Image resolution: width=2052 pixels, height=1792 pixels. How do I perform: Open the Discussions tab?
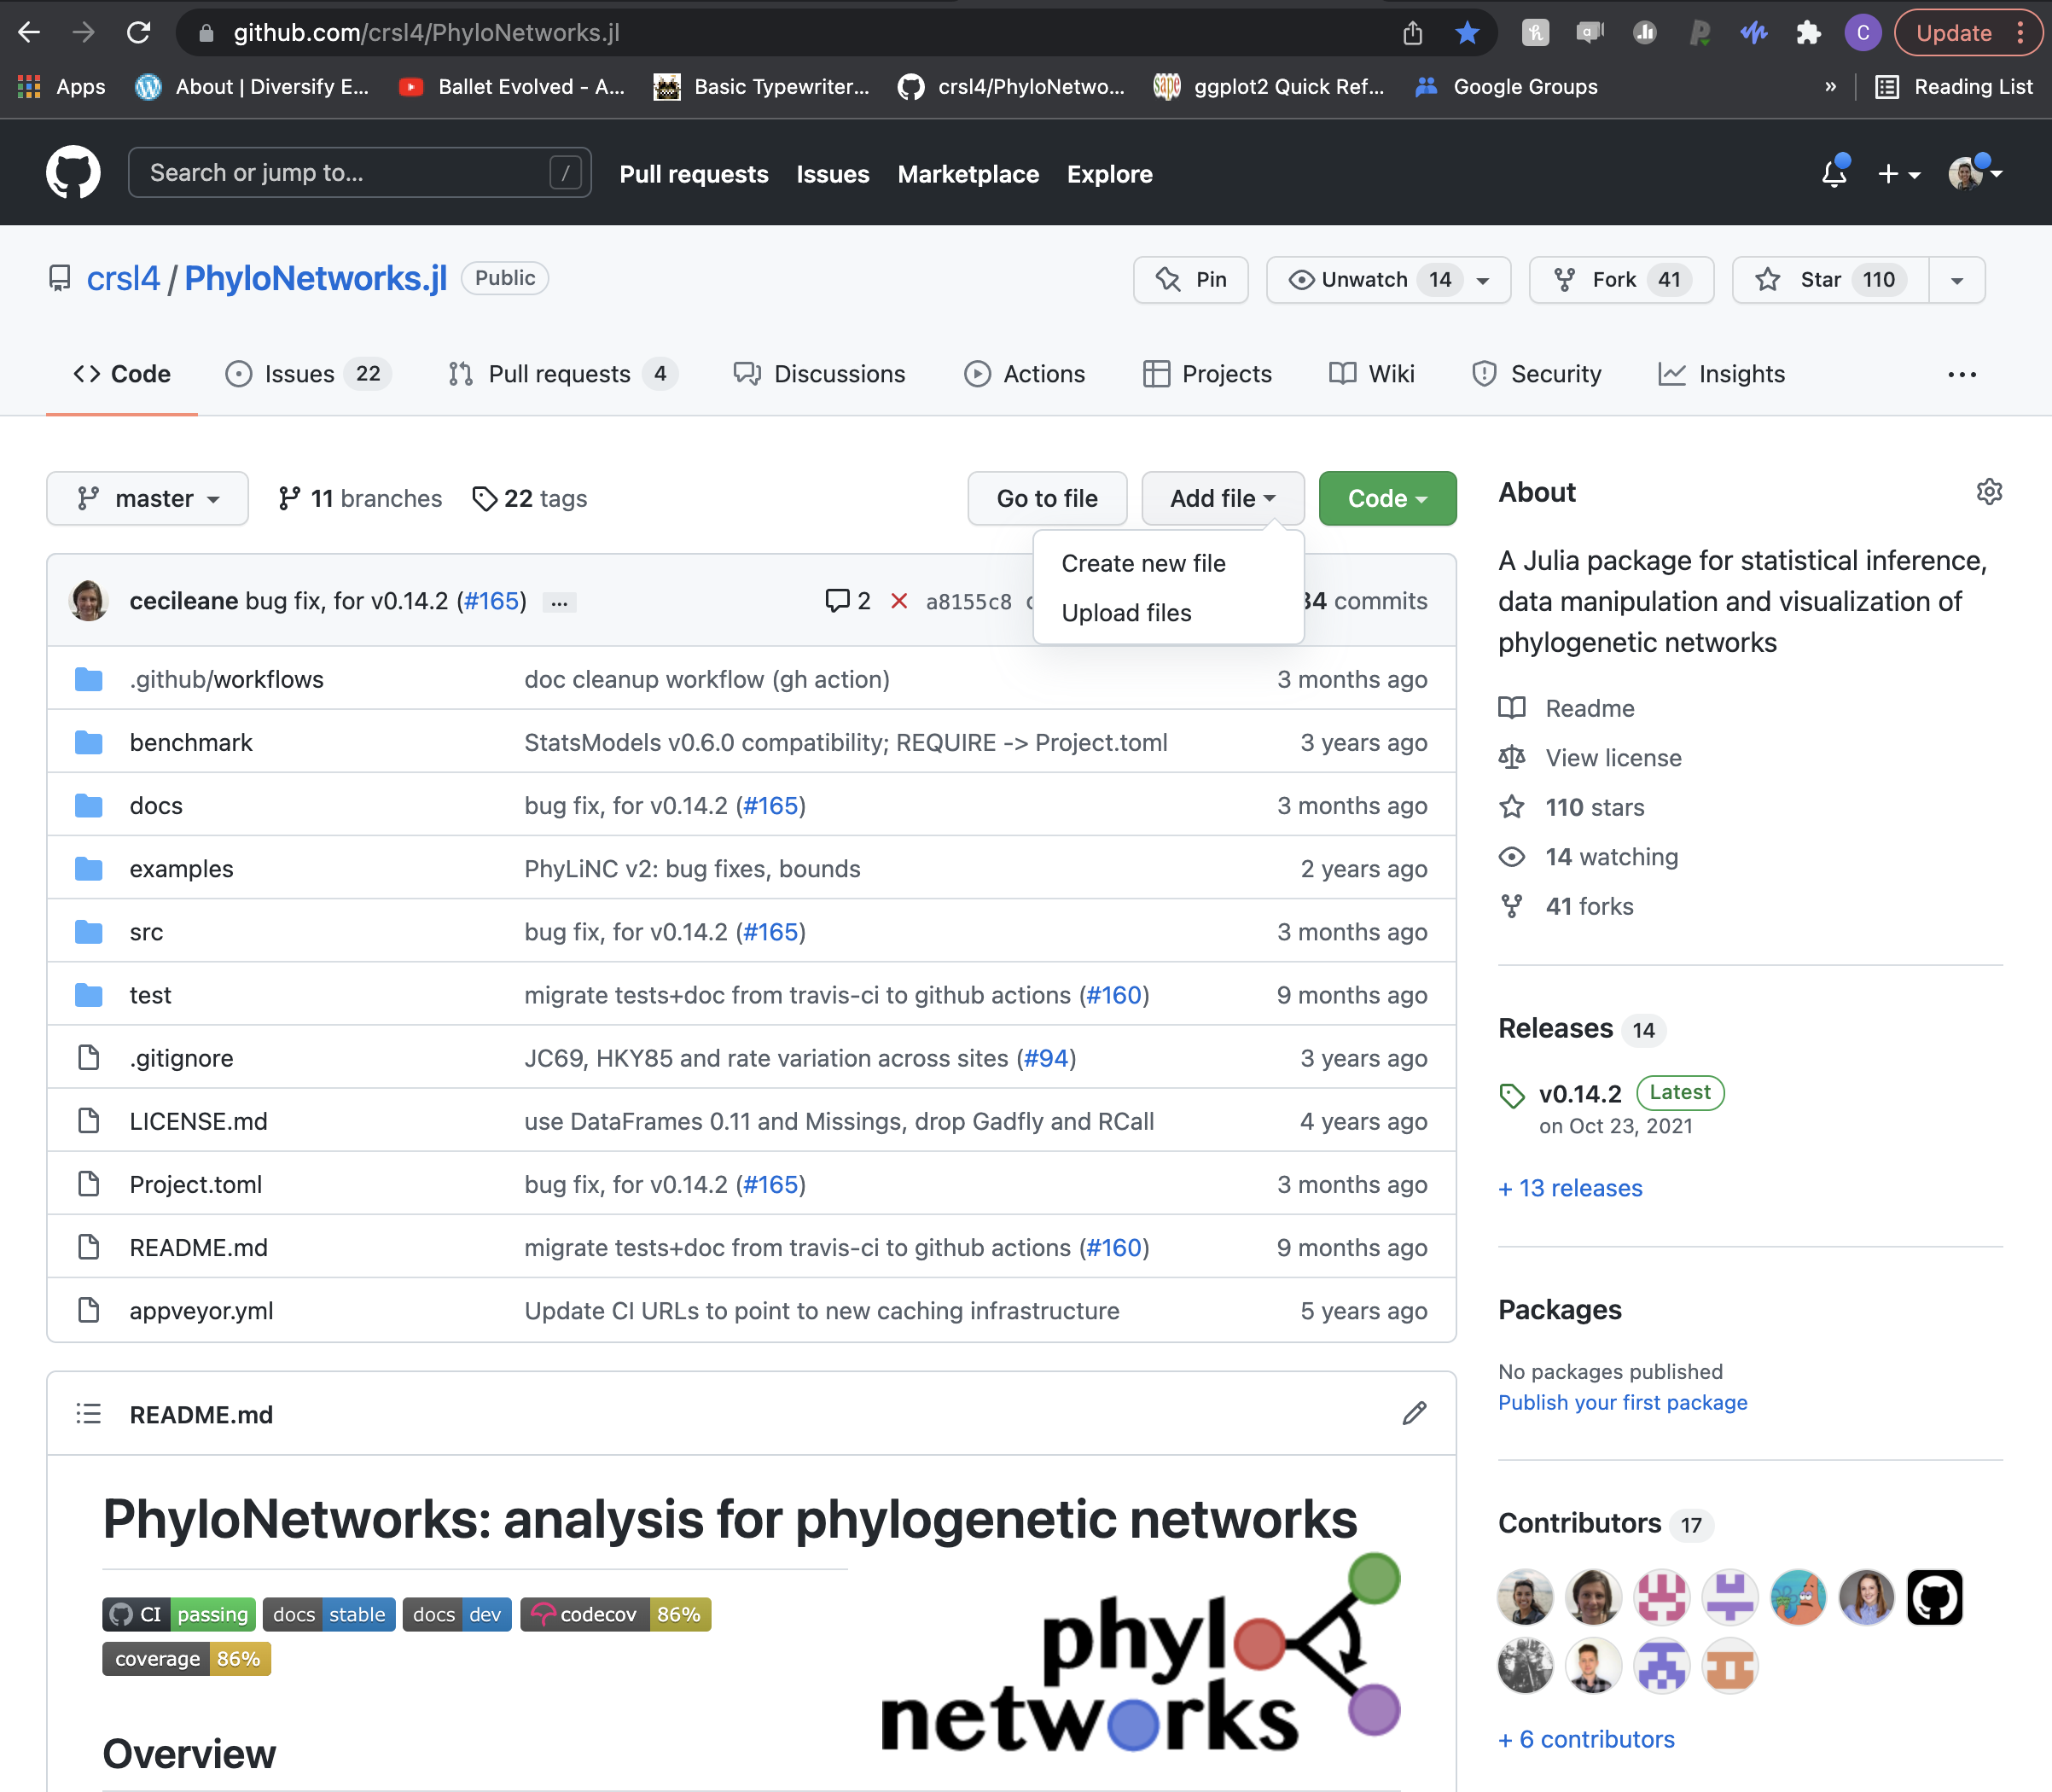pos(819,374)
